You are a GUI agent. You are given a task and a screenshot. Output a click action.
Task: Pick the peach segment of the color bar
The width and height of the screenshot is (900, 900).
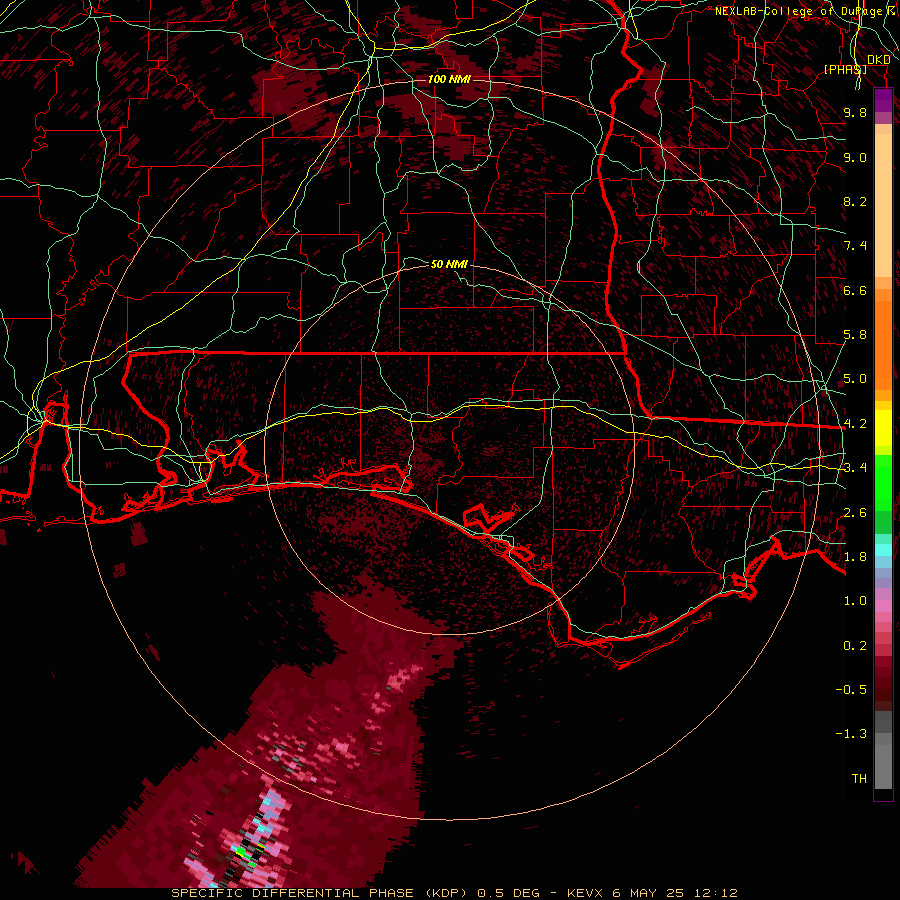(883, 201)
